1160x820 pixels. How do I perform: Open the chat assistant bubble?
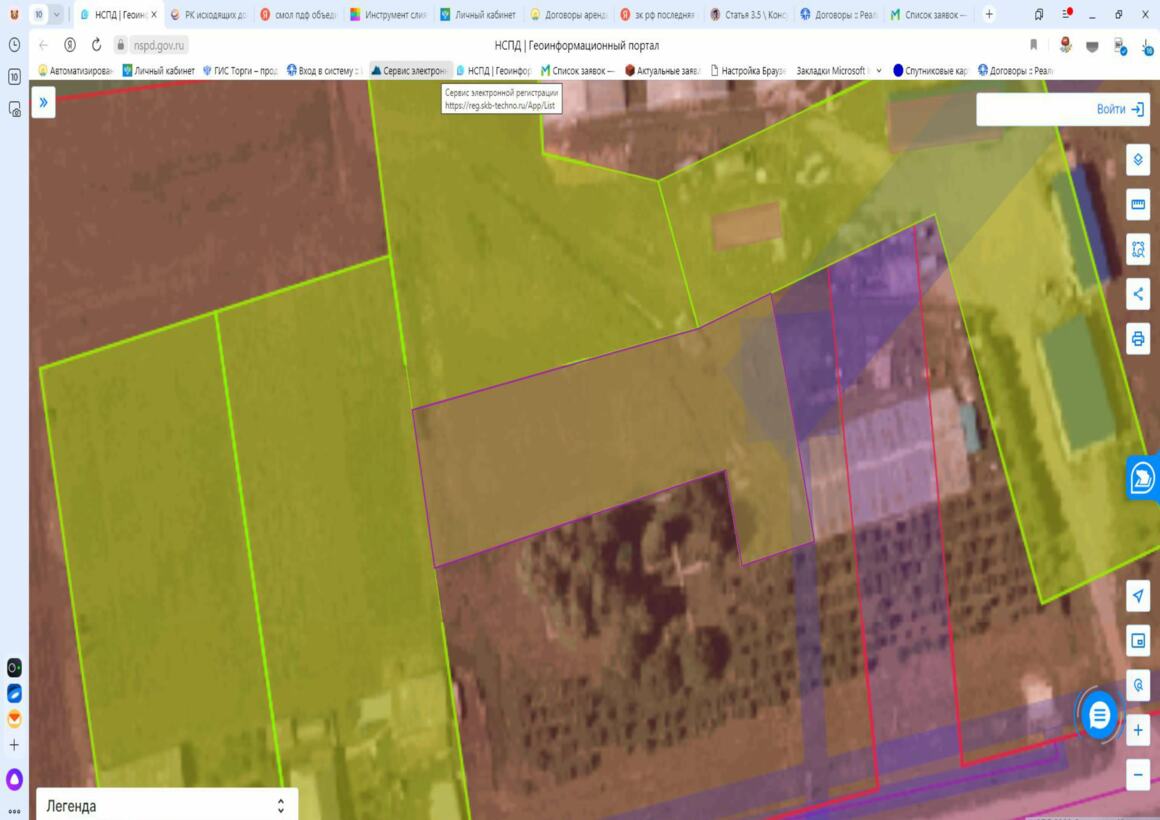[x=1099, y=715]
